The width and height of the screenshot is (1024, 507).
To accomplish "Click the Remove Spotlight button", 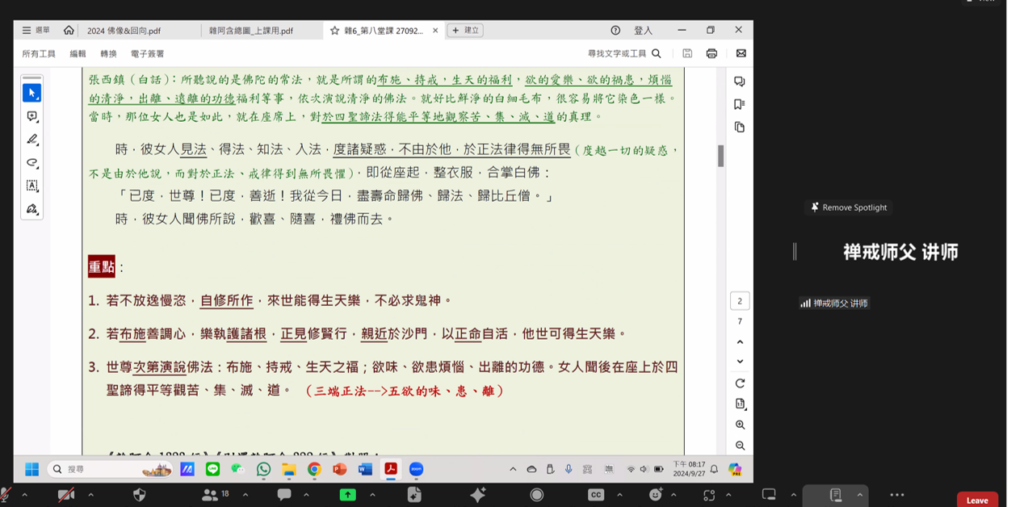I will tap(849, 208).
